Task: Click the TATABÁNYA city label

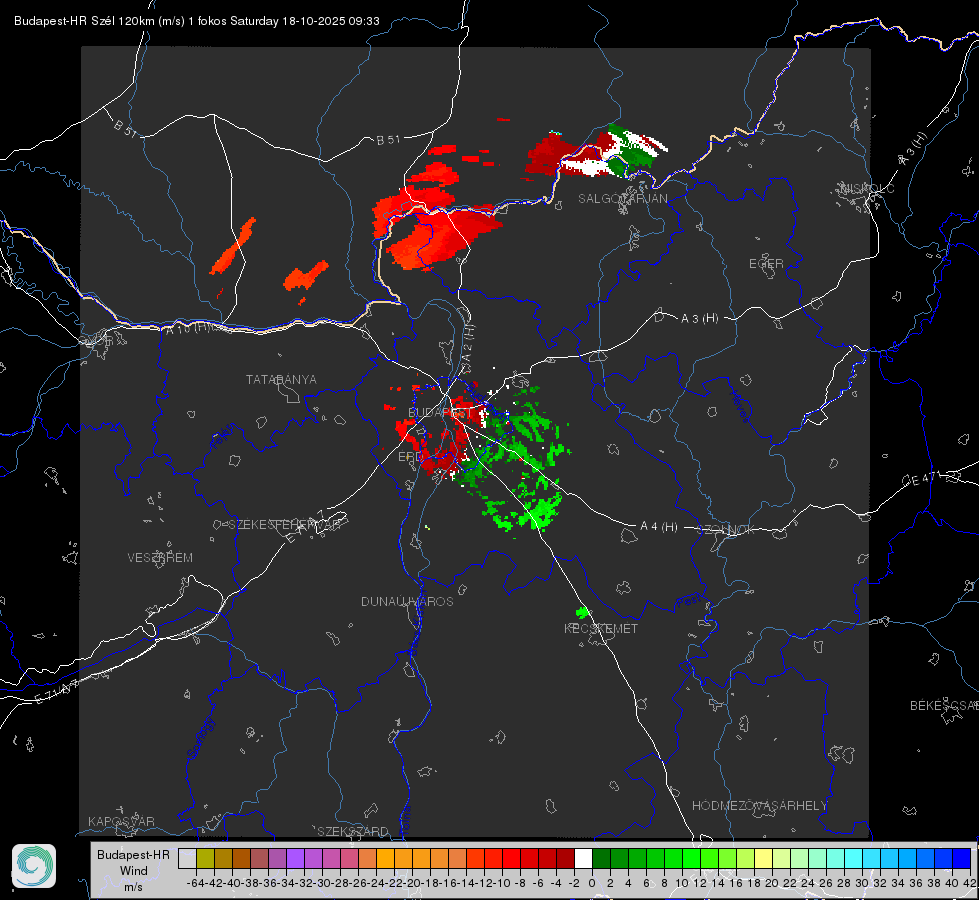Action: click(x=281, y=380)
